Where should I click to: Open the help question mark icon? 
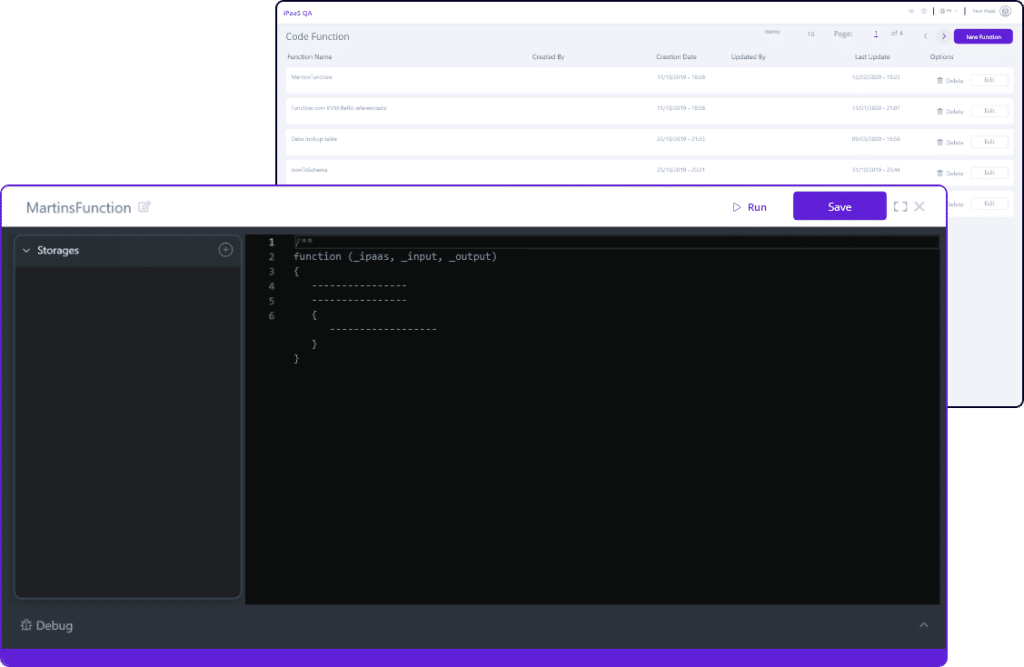[925, 11]
